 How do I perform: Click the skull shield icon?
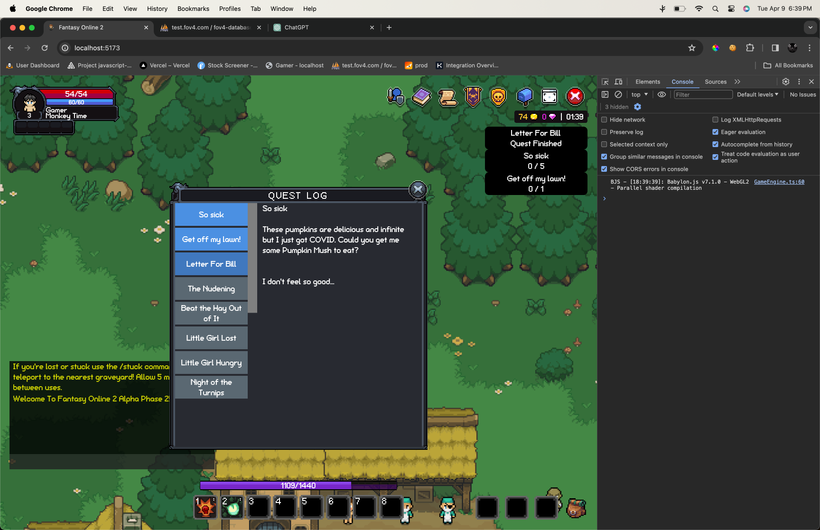click(498, 97)
